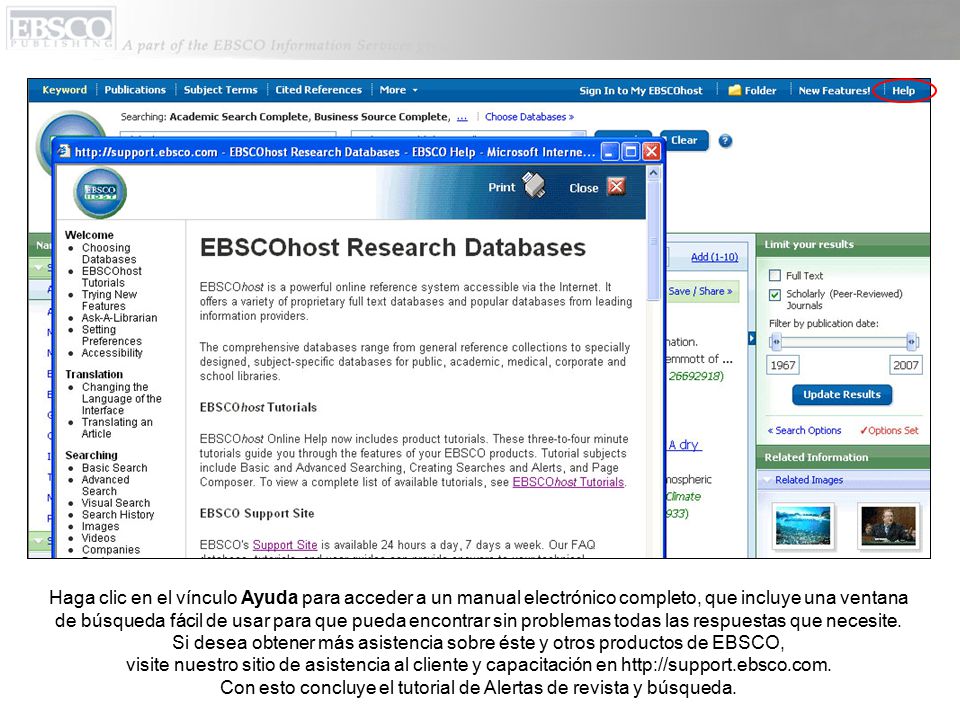Collapse the Related Images section
Viewport: 960px width, 720px height.
click(766, 480)
